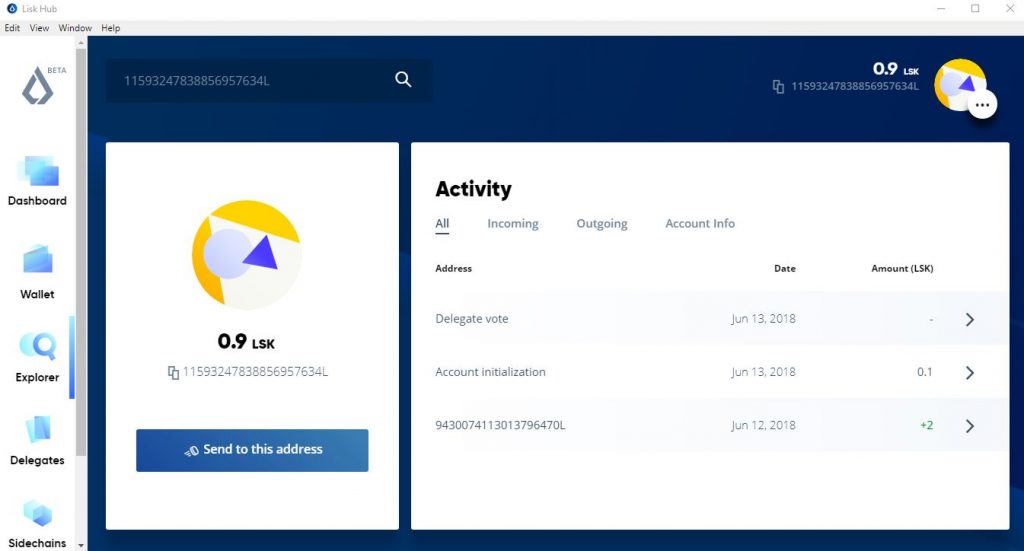Select the All activity tab
Screen dimensions: 1024x551
click(442, 223)
